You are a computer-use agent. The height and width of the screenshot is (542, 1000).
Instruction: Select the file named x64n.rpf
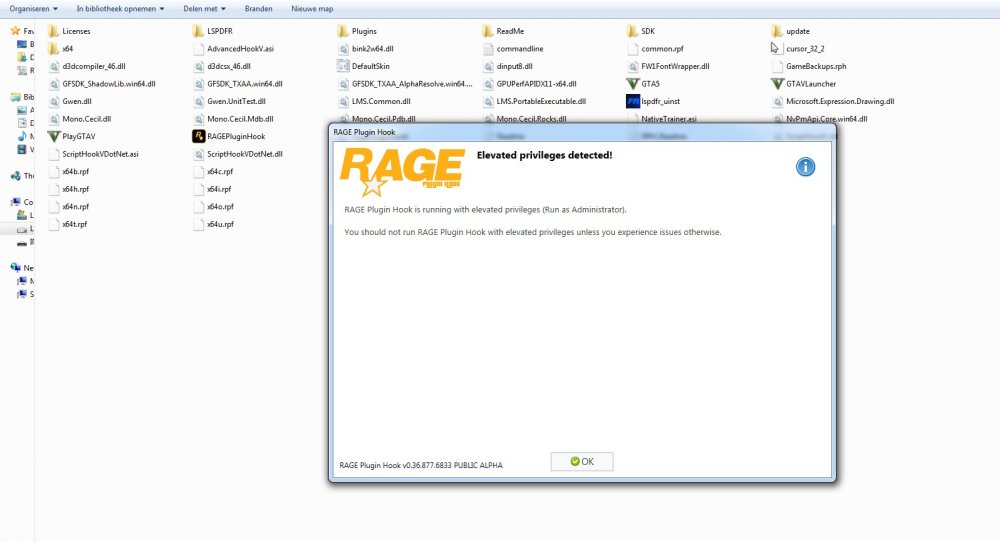[75, 206]
